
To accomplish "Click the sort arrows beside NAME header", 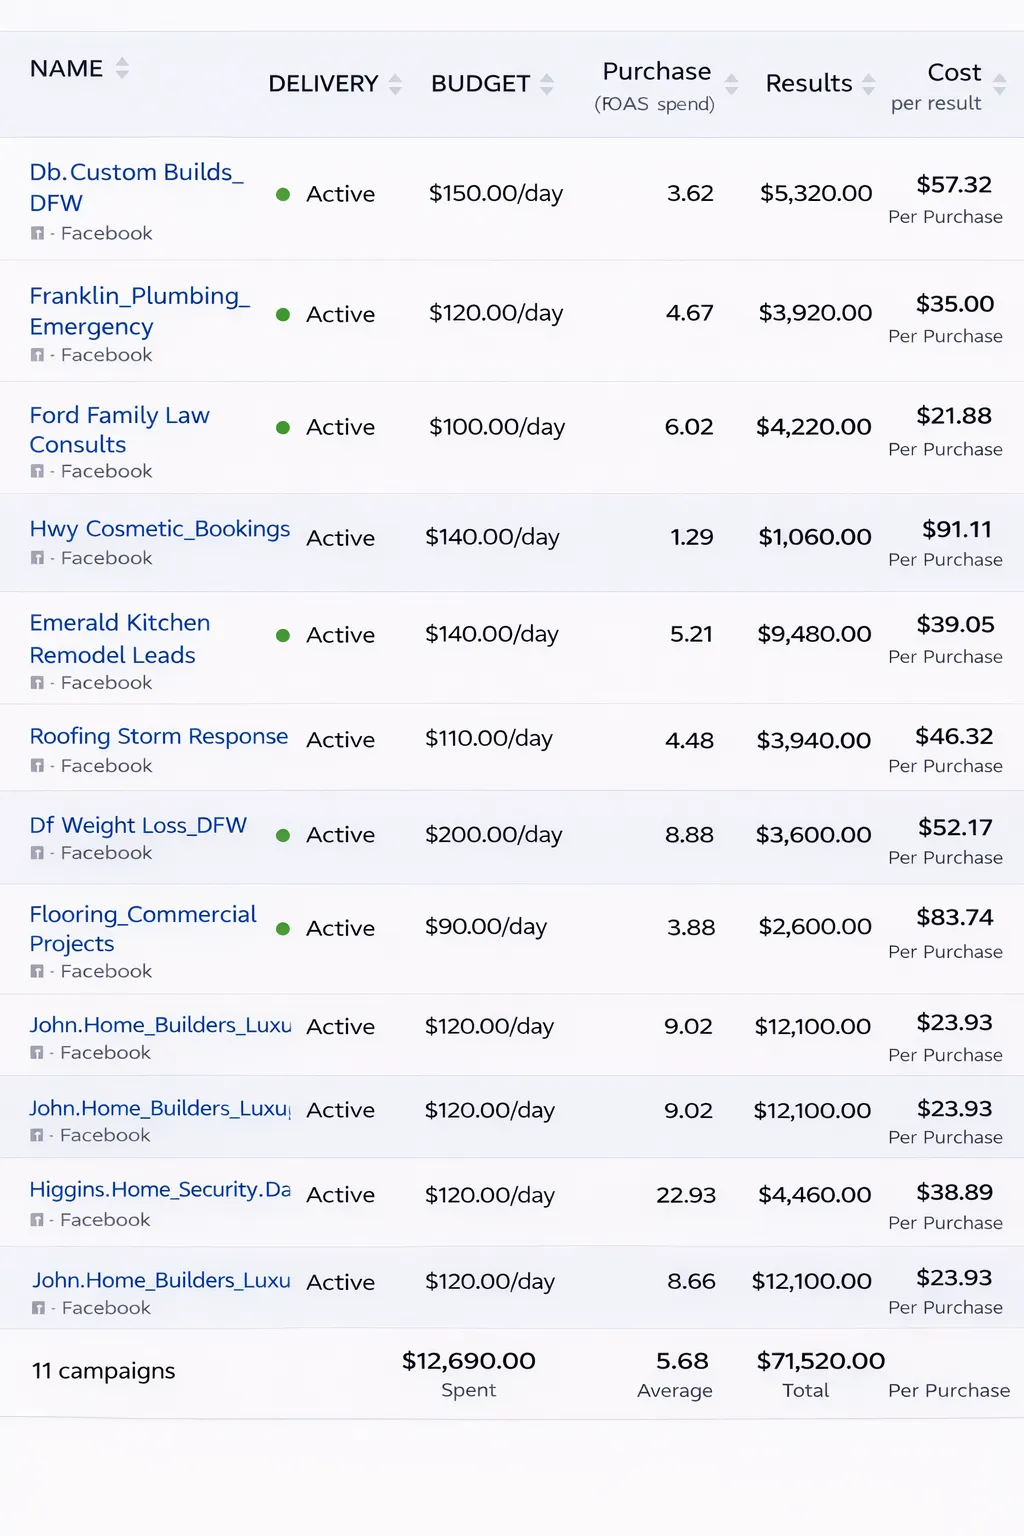I will 122,68.
